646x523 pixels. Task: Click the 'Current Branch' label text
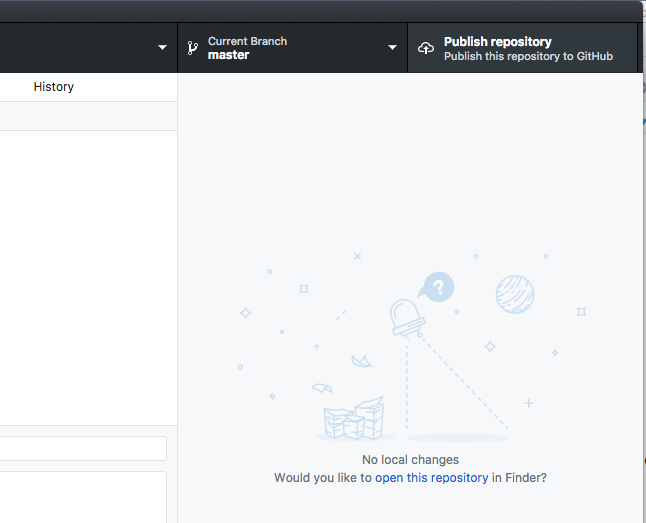tap(247, 41)
